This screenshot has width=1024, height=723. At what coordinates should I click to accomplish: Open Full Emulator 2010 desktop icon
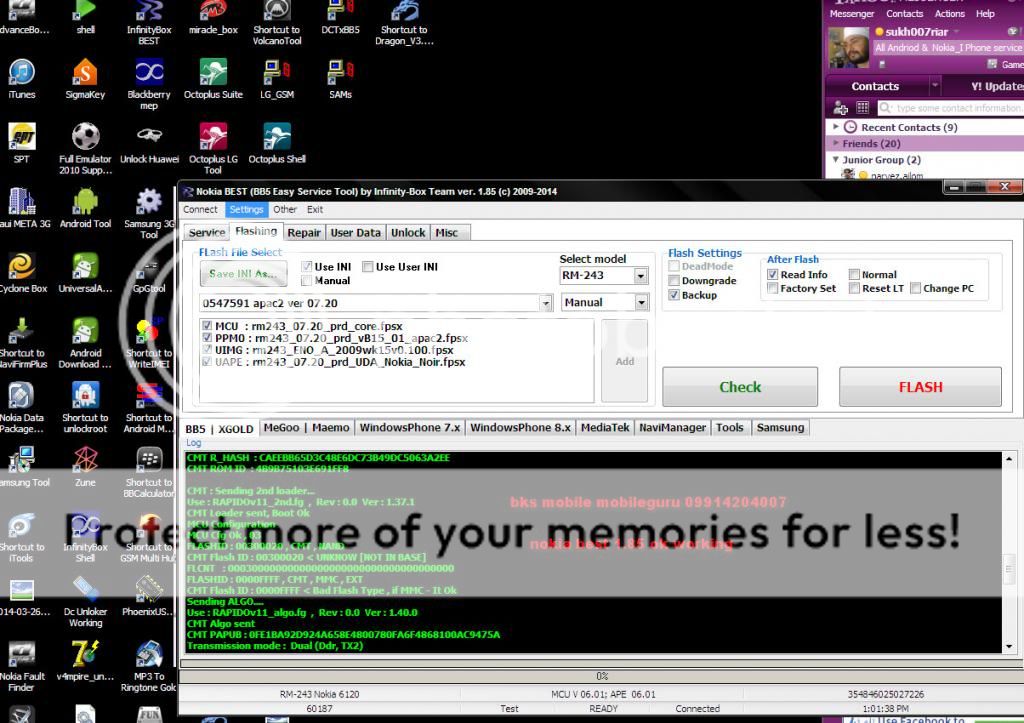click(x=85, y=148)
